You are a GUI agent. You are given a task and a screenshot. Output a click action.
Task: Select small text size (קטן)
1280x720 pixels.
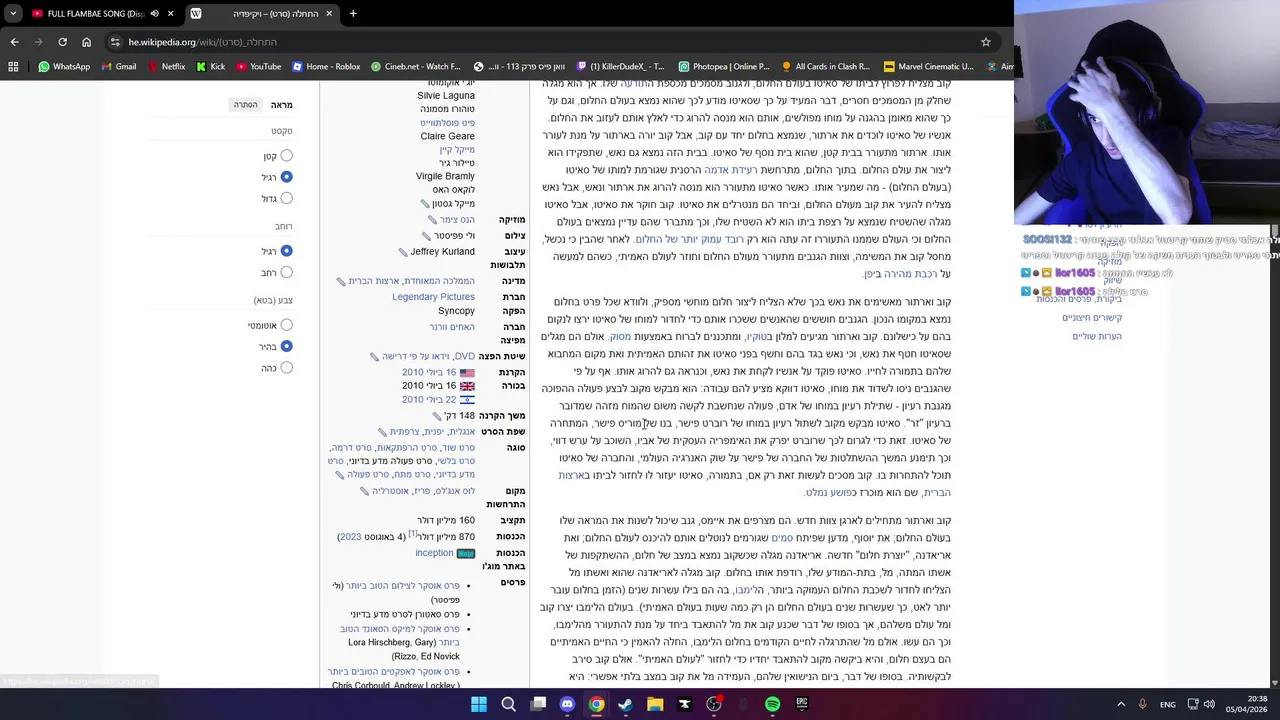coord(286,155)
